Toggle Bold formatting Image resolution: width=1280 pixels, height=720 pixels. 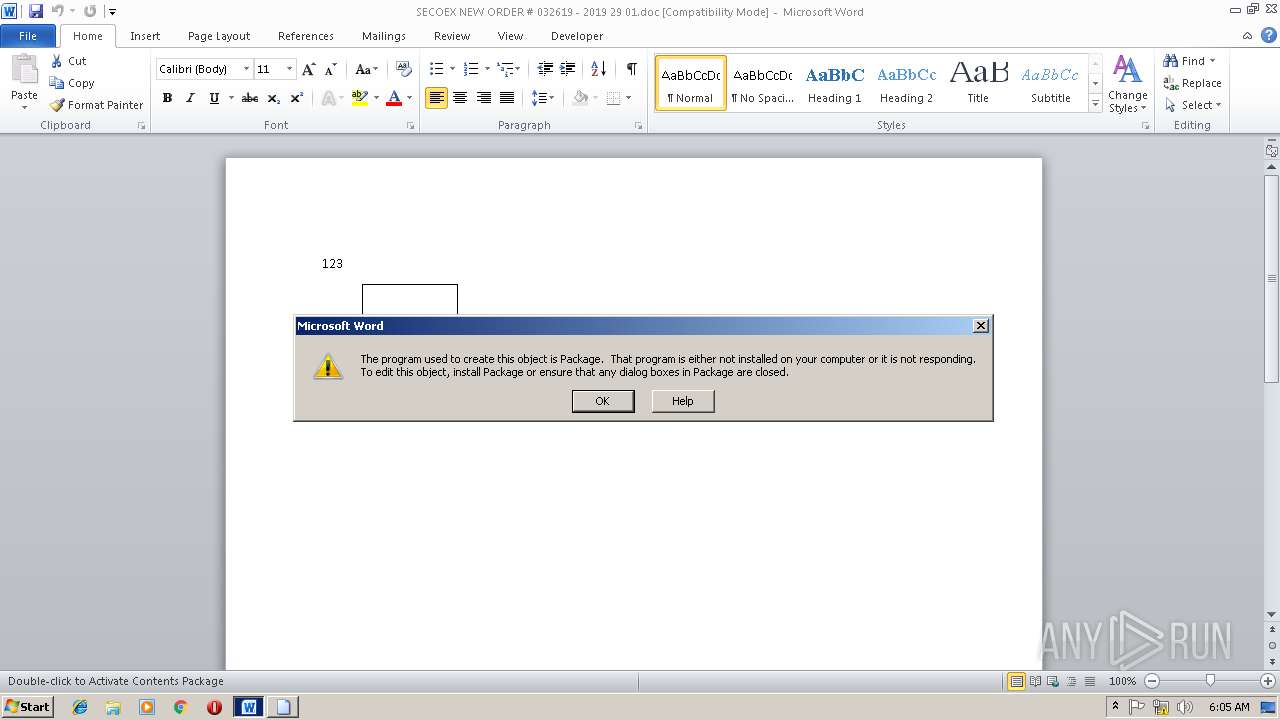coord(167,98)
